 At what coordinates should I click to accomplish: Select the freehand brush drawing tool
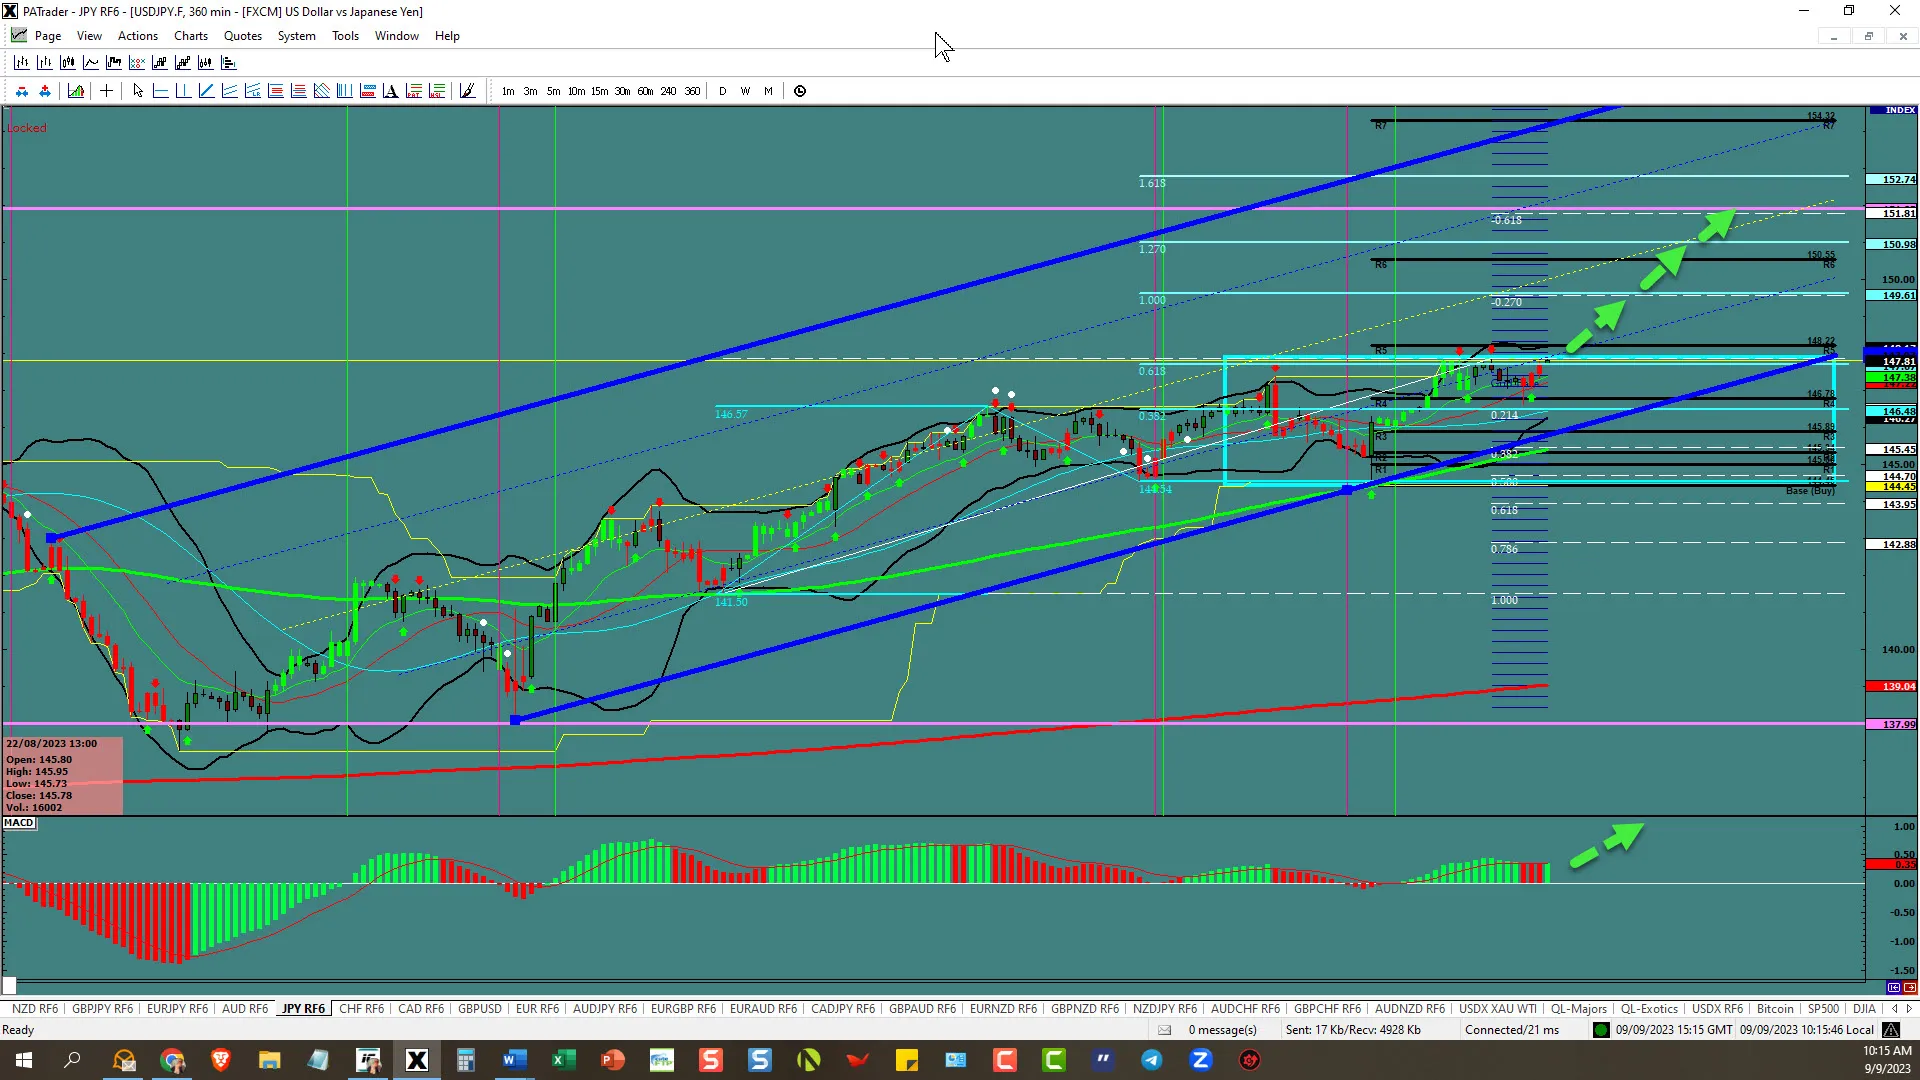coord(467,91)
